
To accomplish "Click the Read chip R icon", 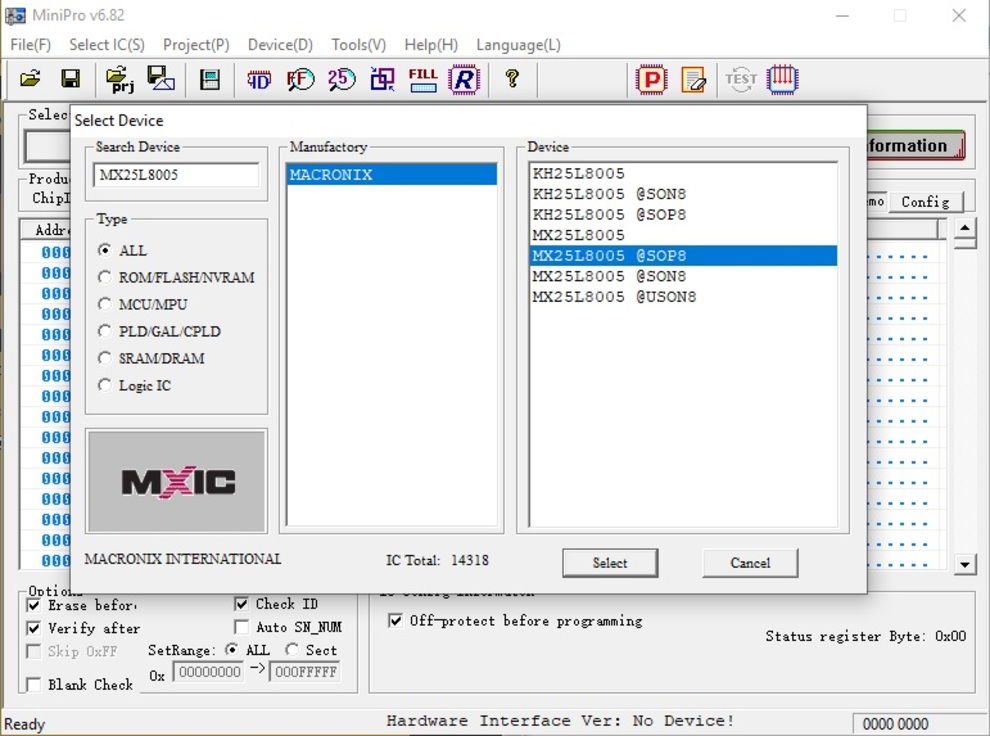I will pyautogui.click(x=464, y=80).
